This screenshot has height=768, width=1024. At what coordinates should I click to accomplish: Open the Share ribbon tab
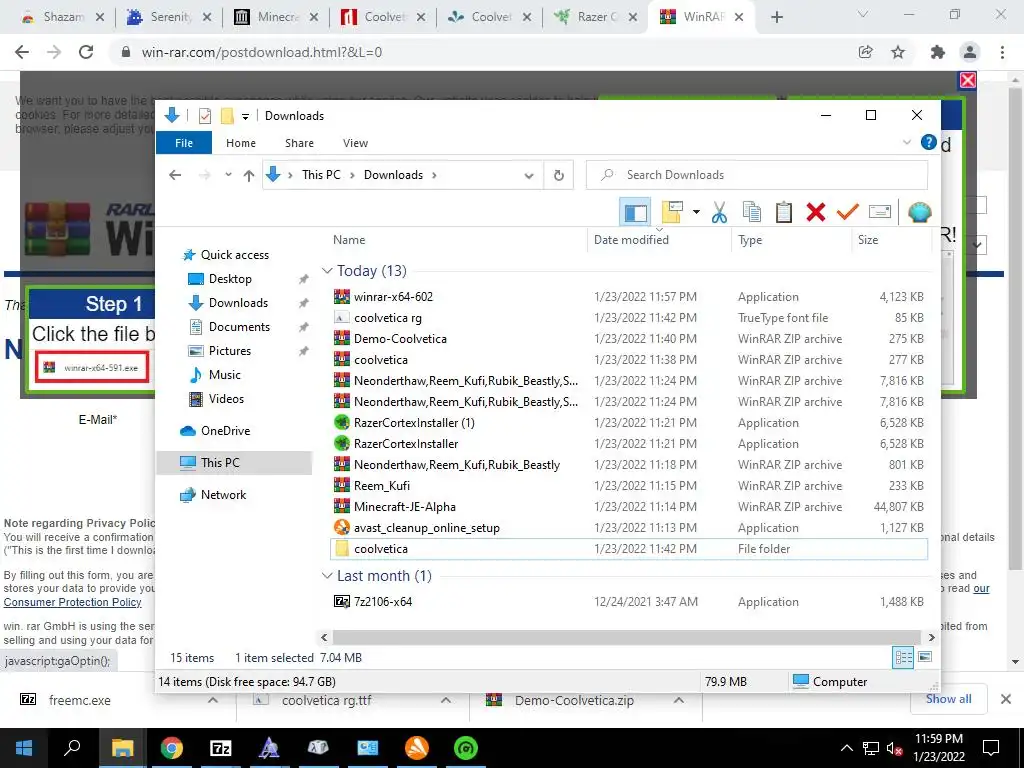coord(299,143)
